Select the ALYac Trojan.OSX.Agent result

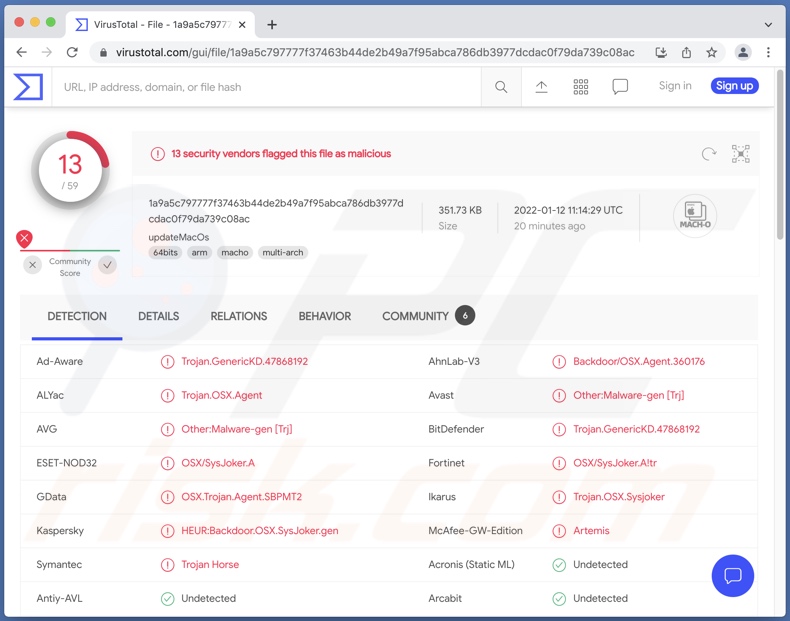[x=221, y=395]
